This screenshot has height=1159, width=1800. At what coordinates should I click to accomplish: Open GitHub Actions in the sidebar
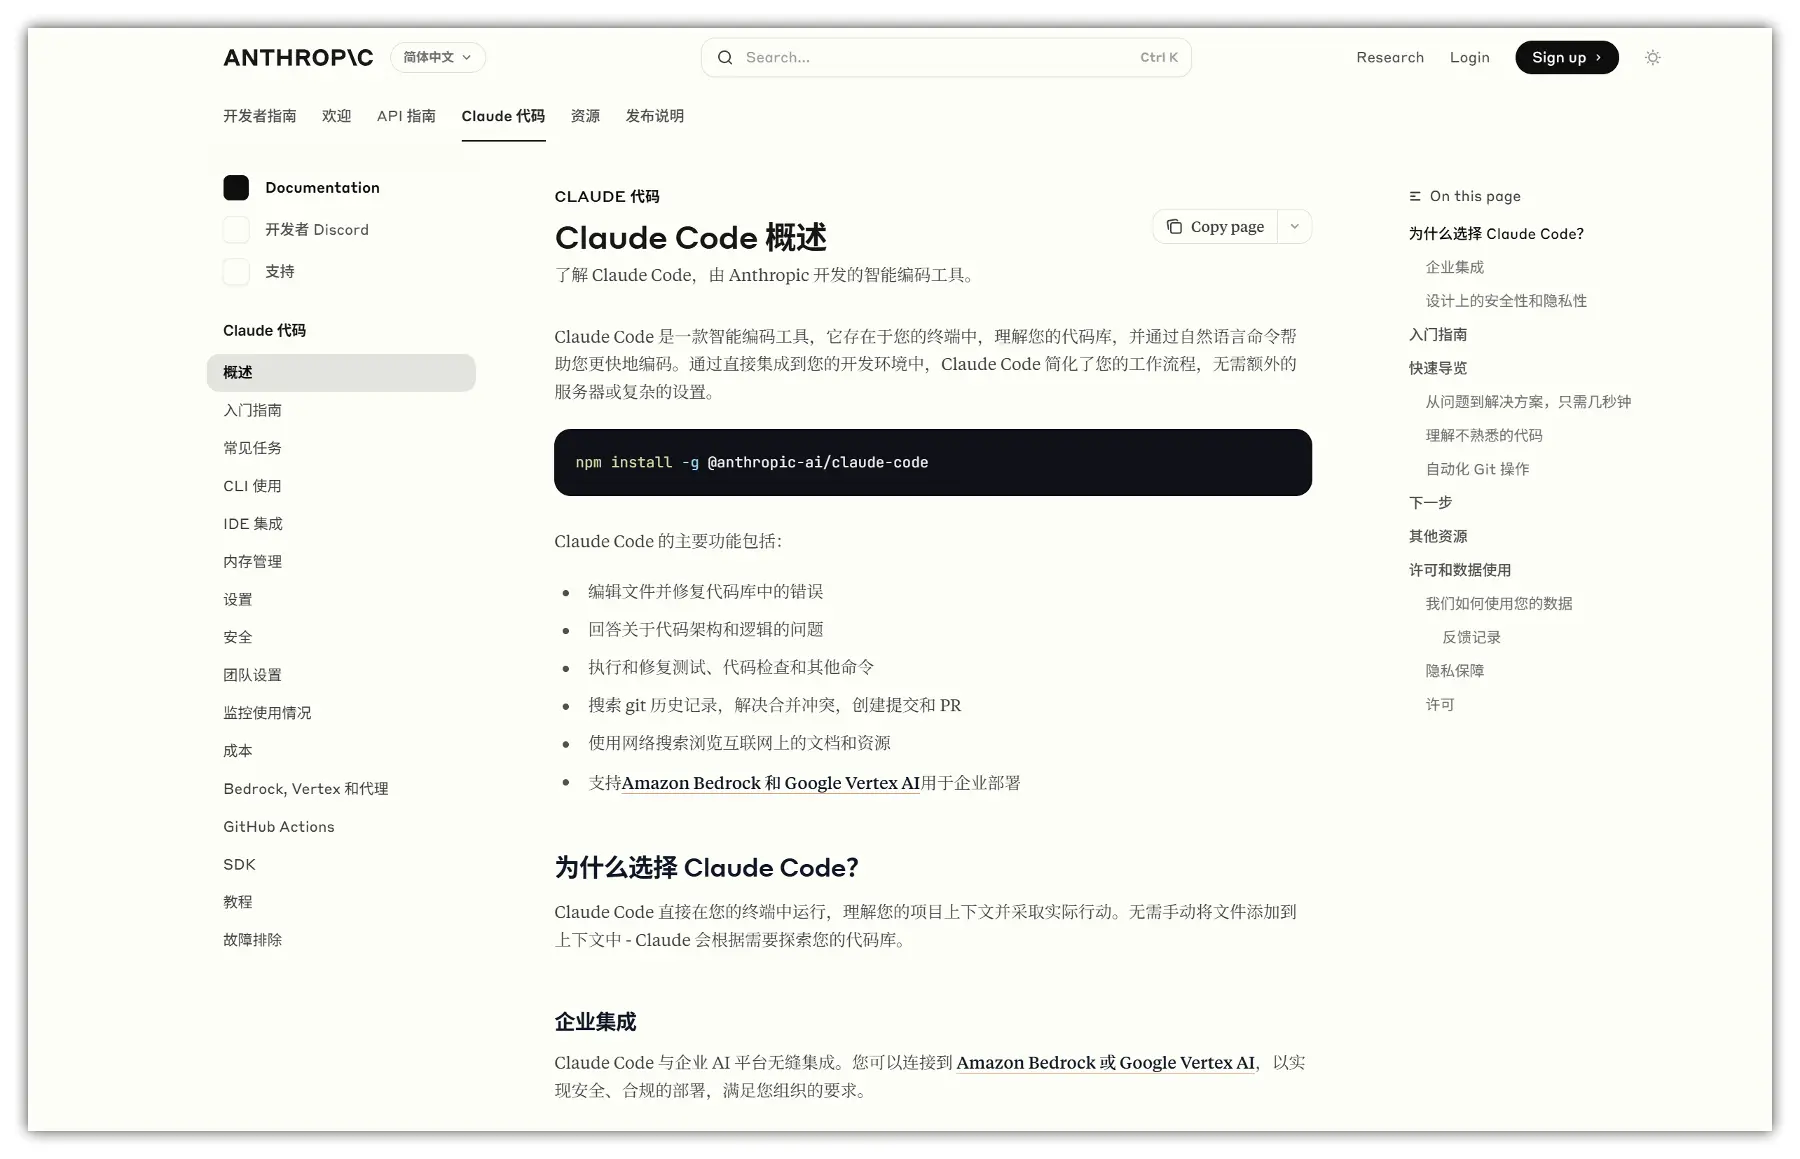click(x=279, y=827)
